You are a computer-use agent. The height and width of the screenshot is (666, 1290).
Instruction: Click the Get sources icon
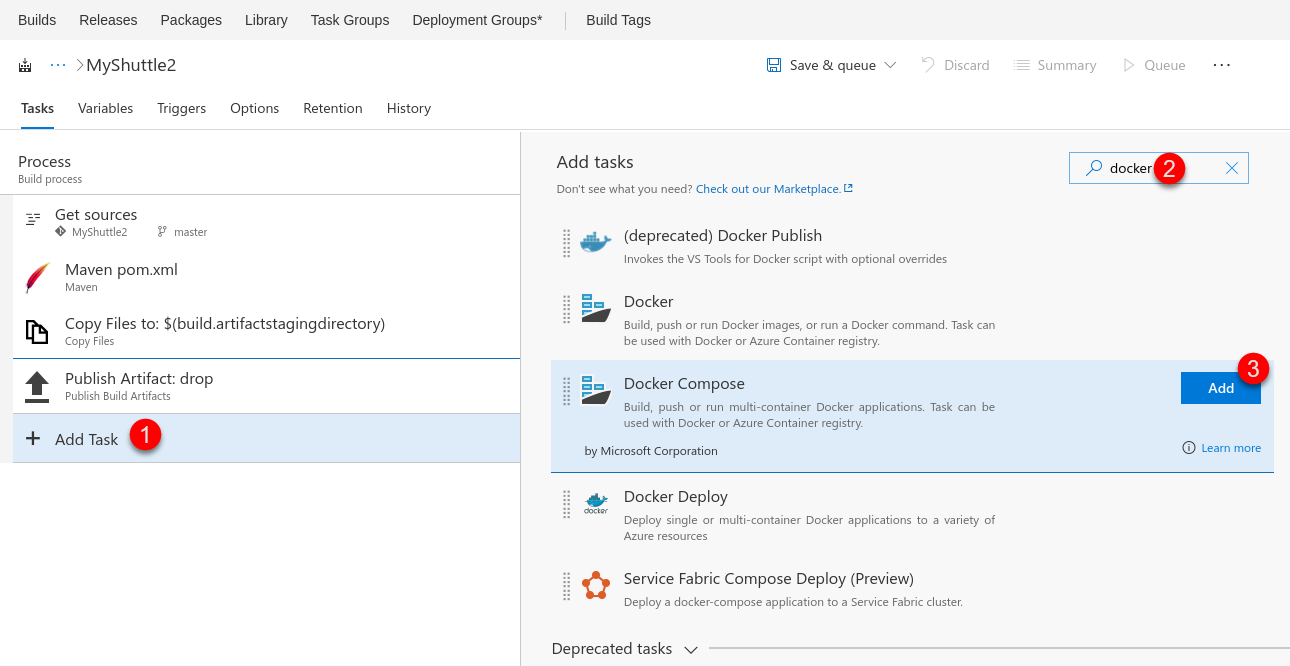coord(33,218)
